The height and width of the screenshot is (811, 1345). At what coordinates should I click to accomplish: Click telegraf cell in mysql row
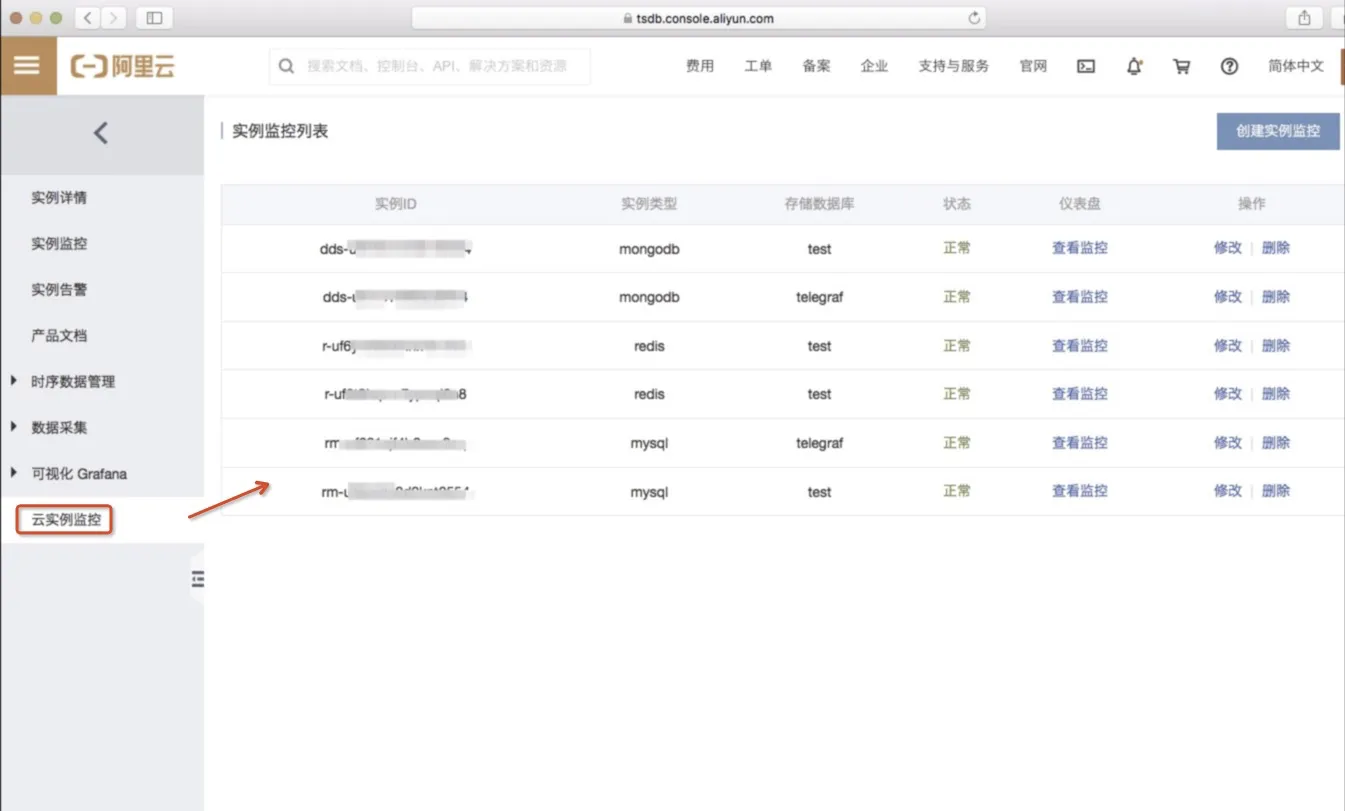(820, 443)
